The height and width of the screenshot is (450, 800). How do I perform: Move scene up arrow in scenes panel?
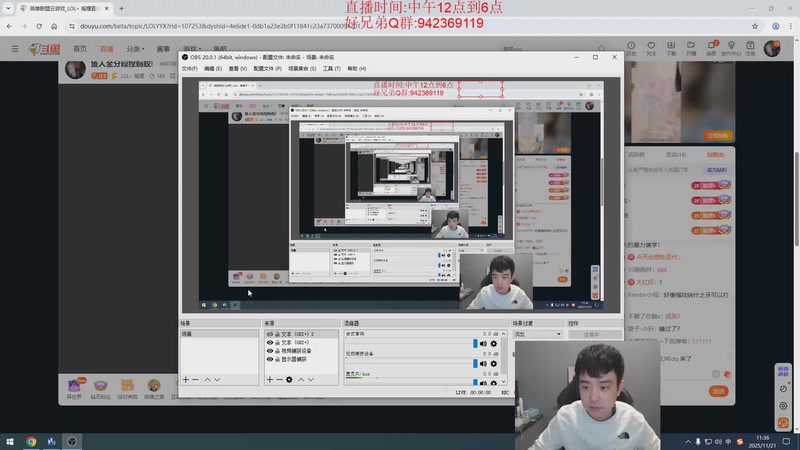click(x=207, y=380)
